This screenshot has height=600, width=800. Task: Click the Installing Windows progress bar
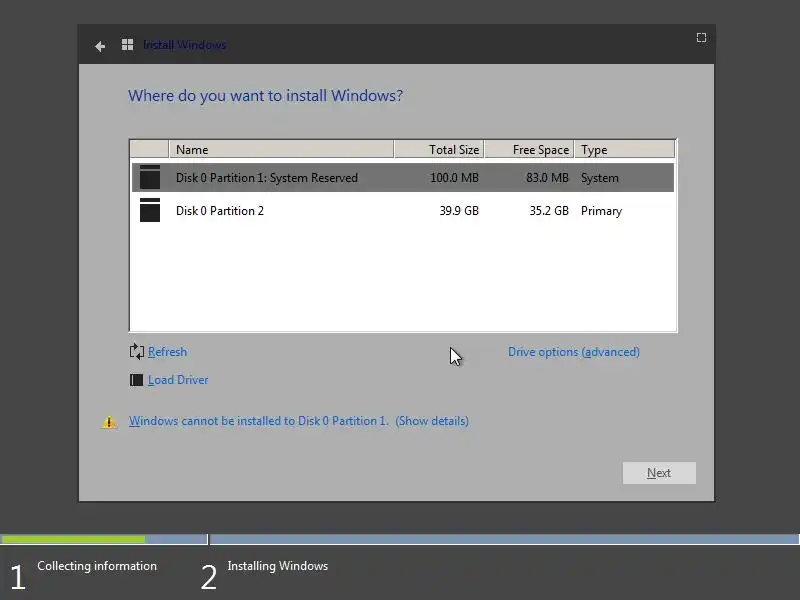click(x=504, y=539)
